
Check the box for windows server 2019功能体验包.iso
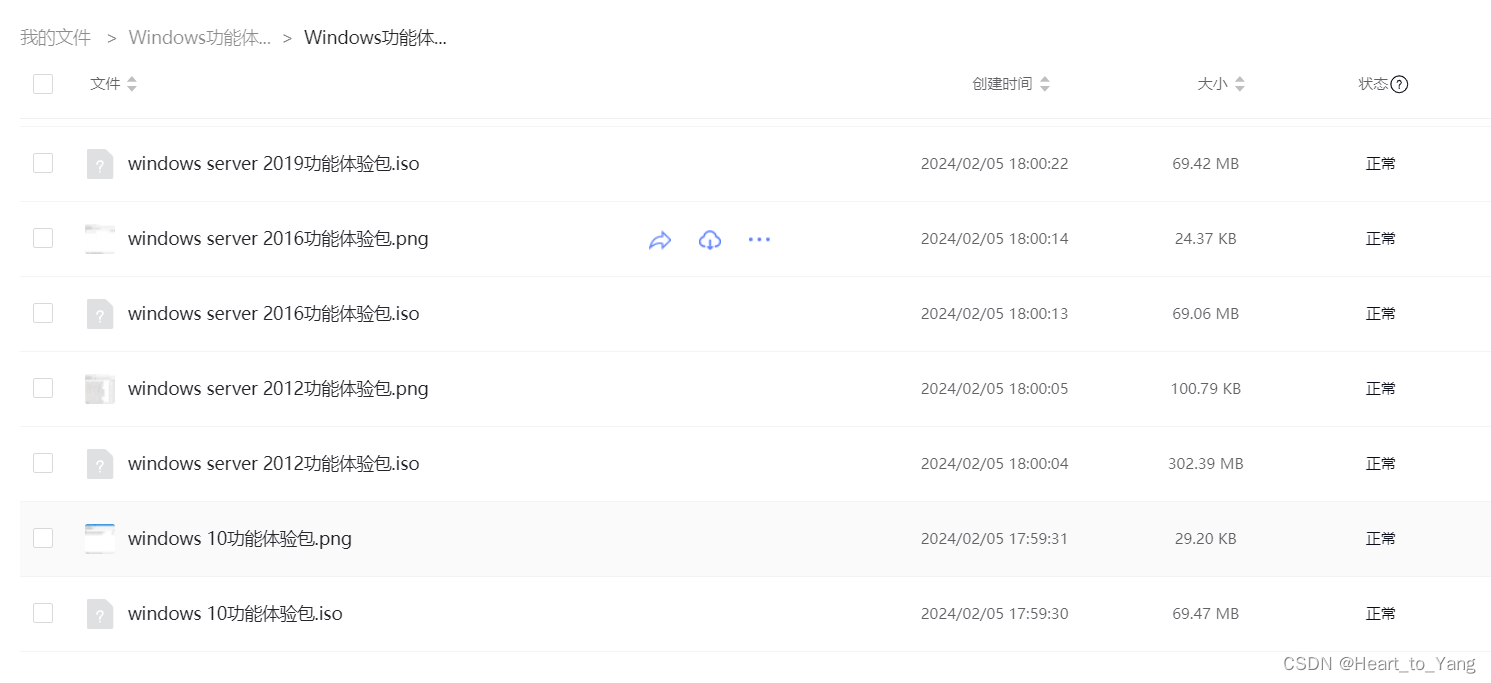pyautogui.click(x=43, y=163)
